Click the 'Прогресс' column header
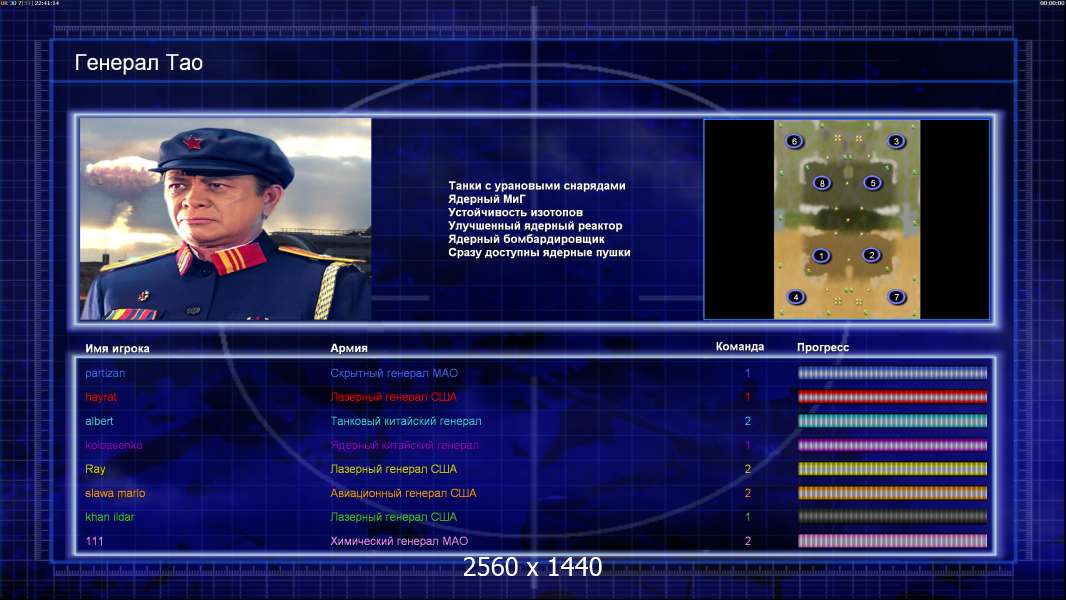The height and width of the screenshot is (600, 1066). 823,347
